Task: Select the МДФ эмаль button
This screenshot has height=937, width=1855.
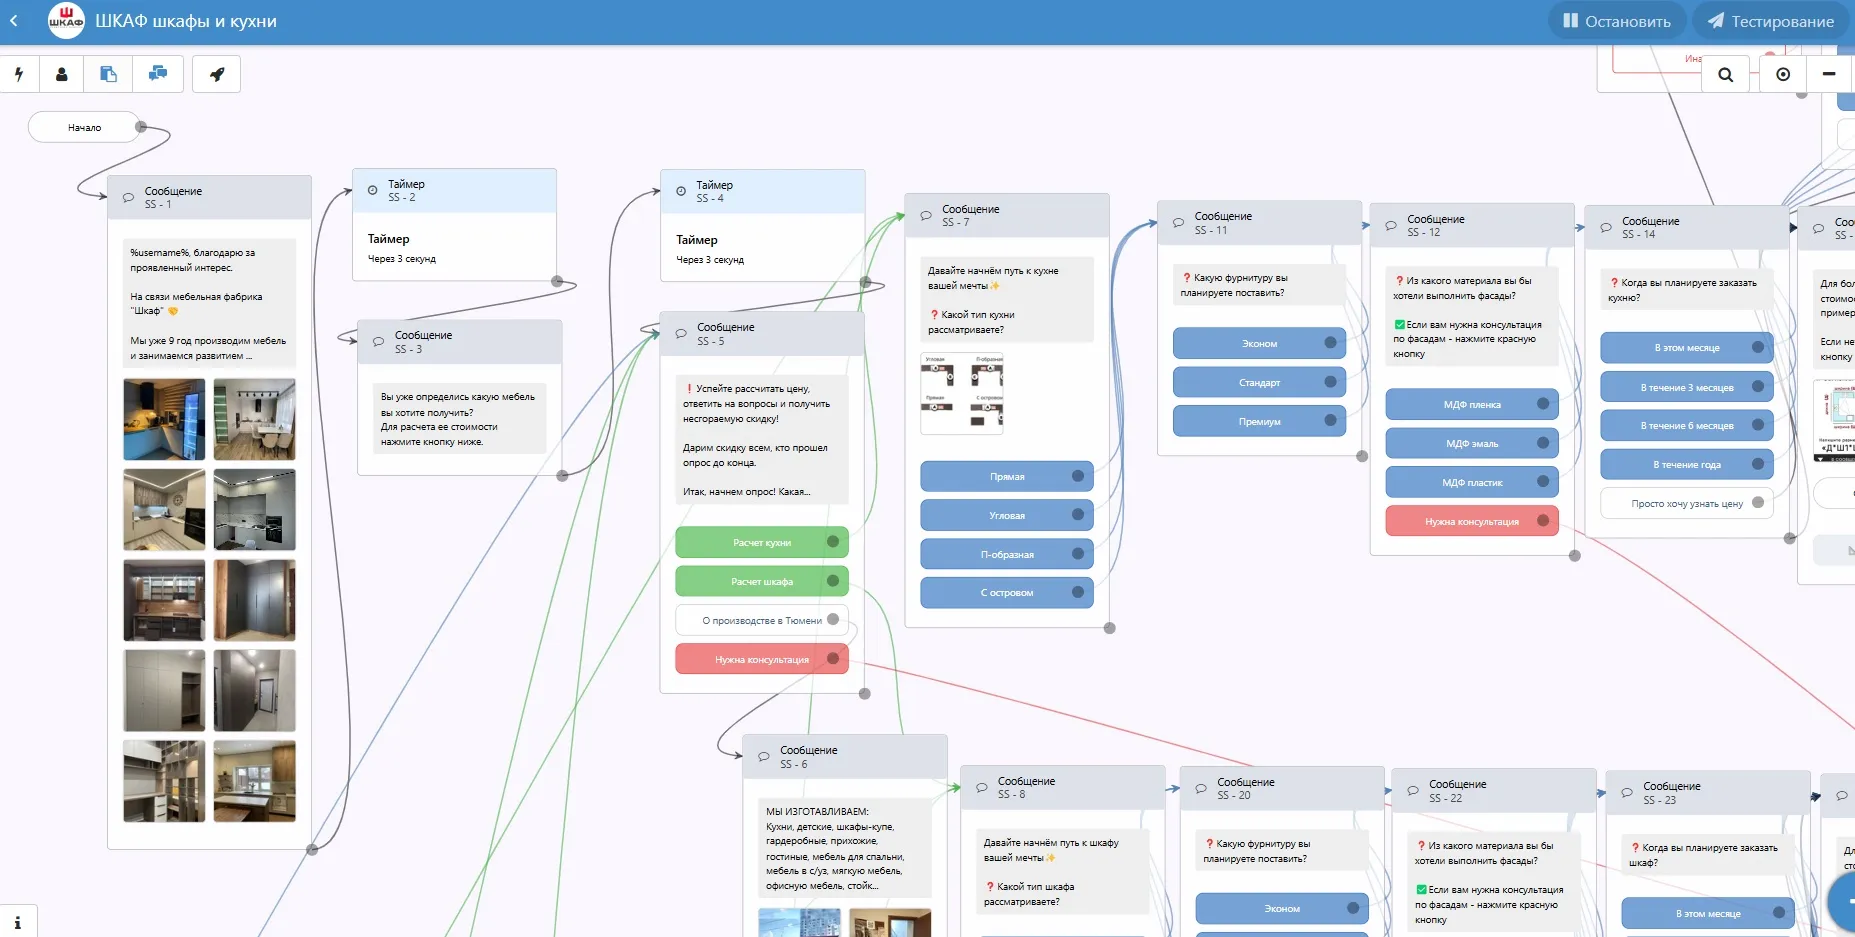Action: tap(1471, 443)
